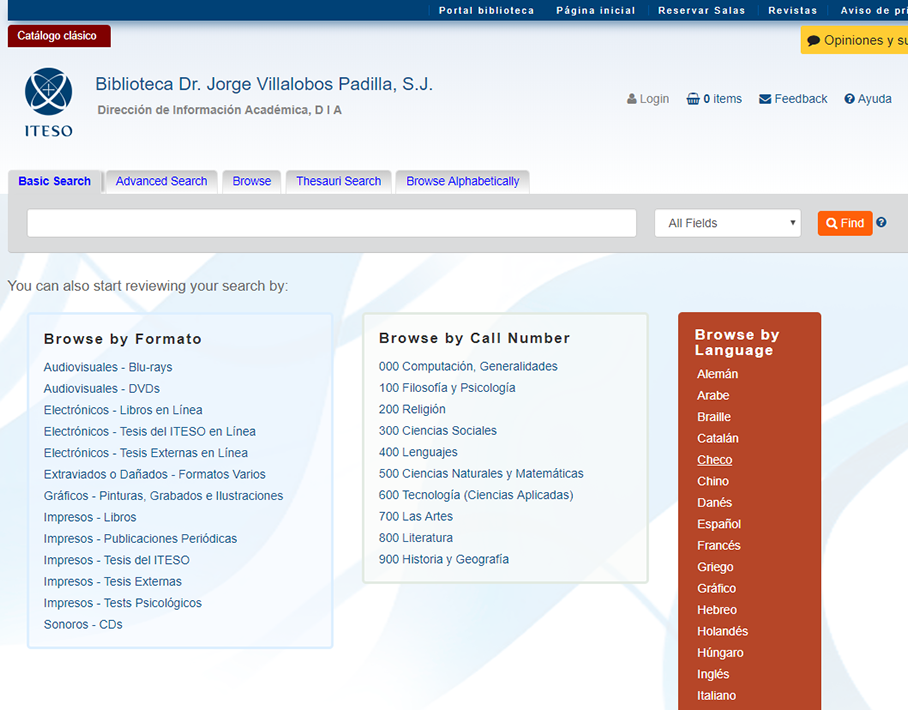Click the library name heading link
908x710 pixels.
pos(264,84)
